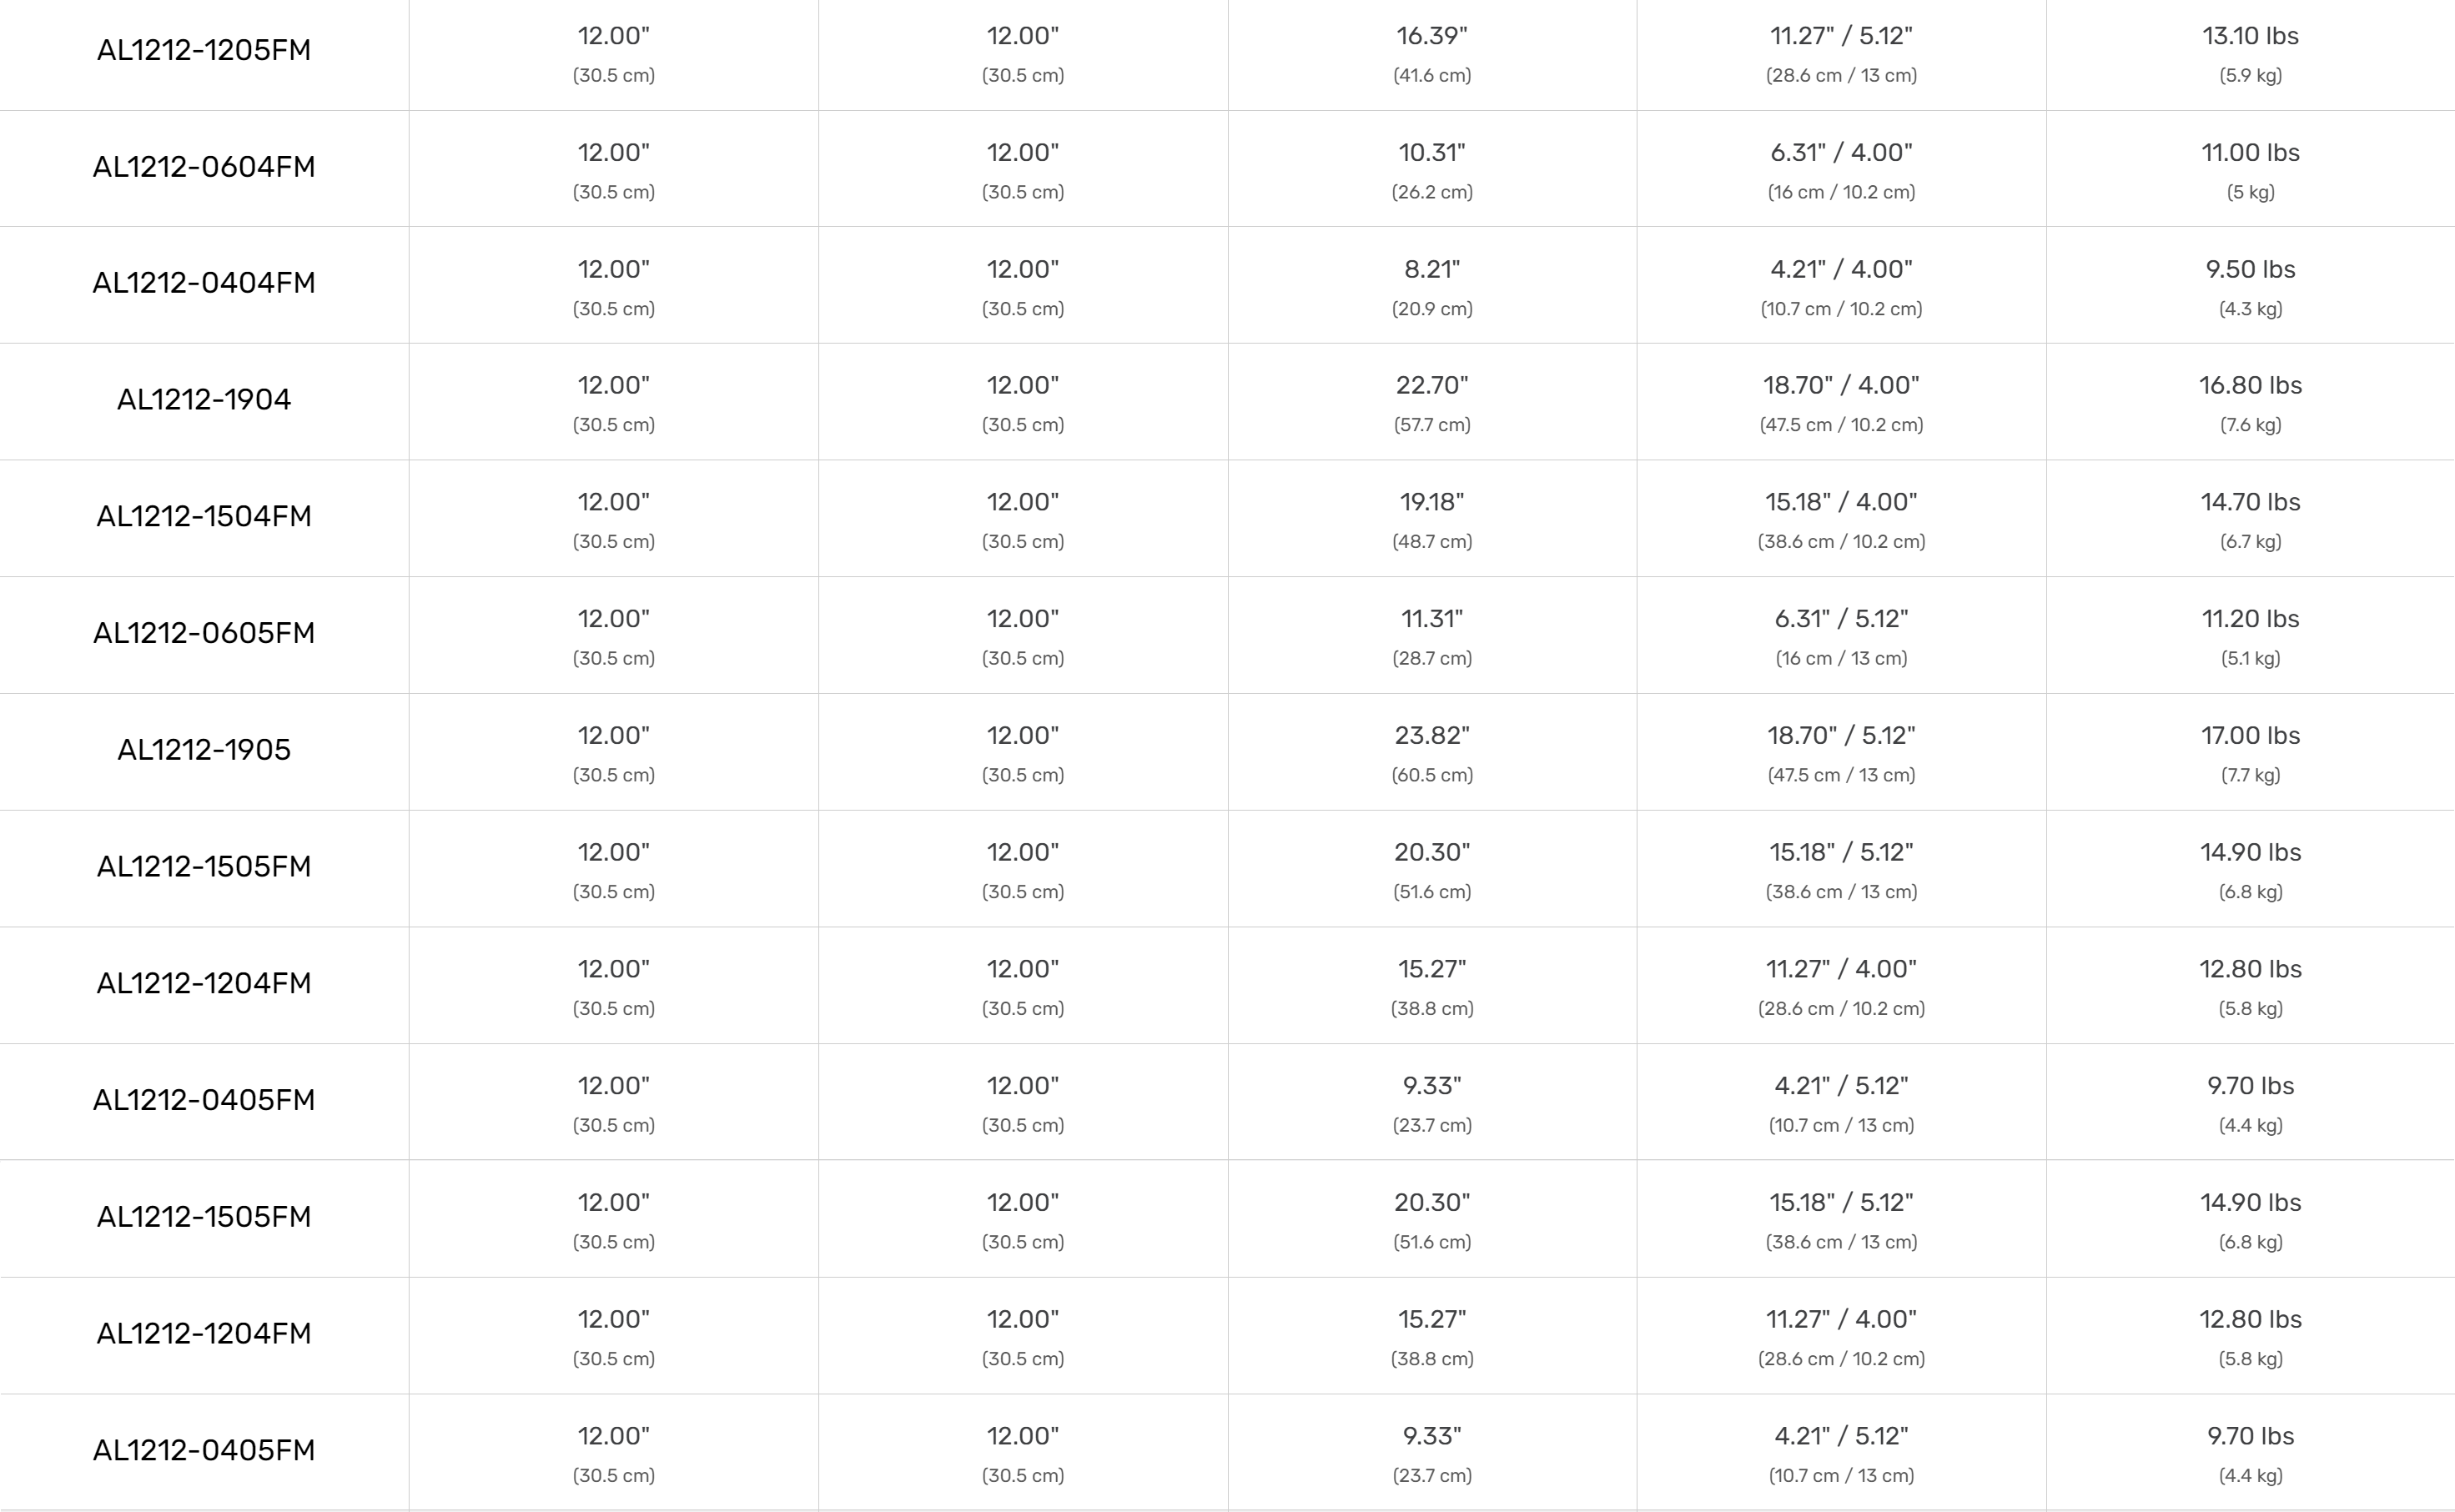Click the 16.39" height value
The height and width of the screenshot is (1512, 2455).
click(1431, 36)
